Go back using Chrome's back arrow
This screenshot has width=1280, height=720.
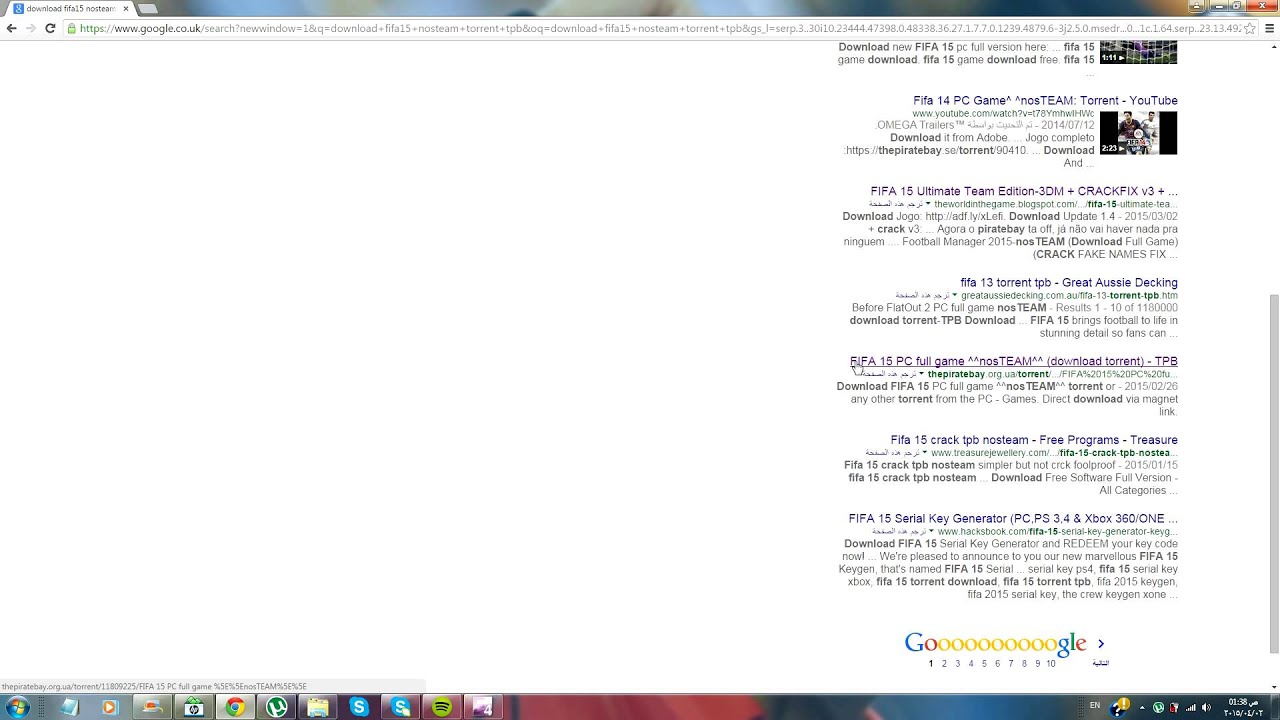11,28
